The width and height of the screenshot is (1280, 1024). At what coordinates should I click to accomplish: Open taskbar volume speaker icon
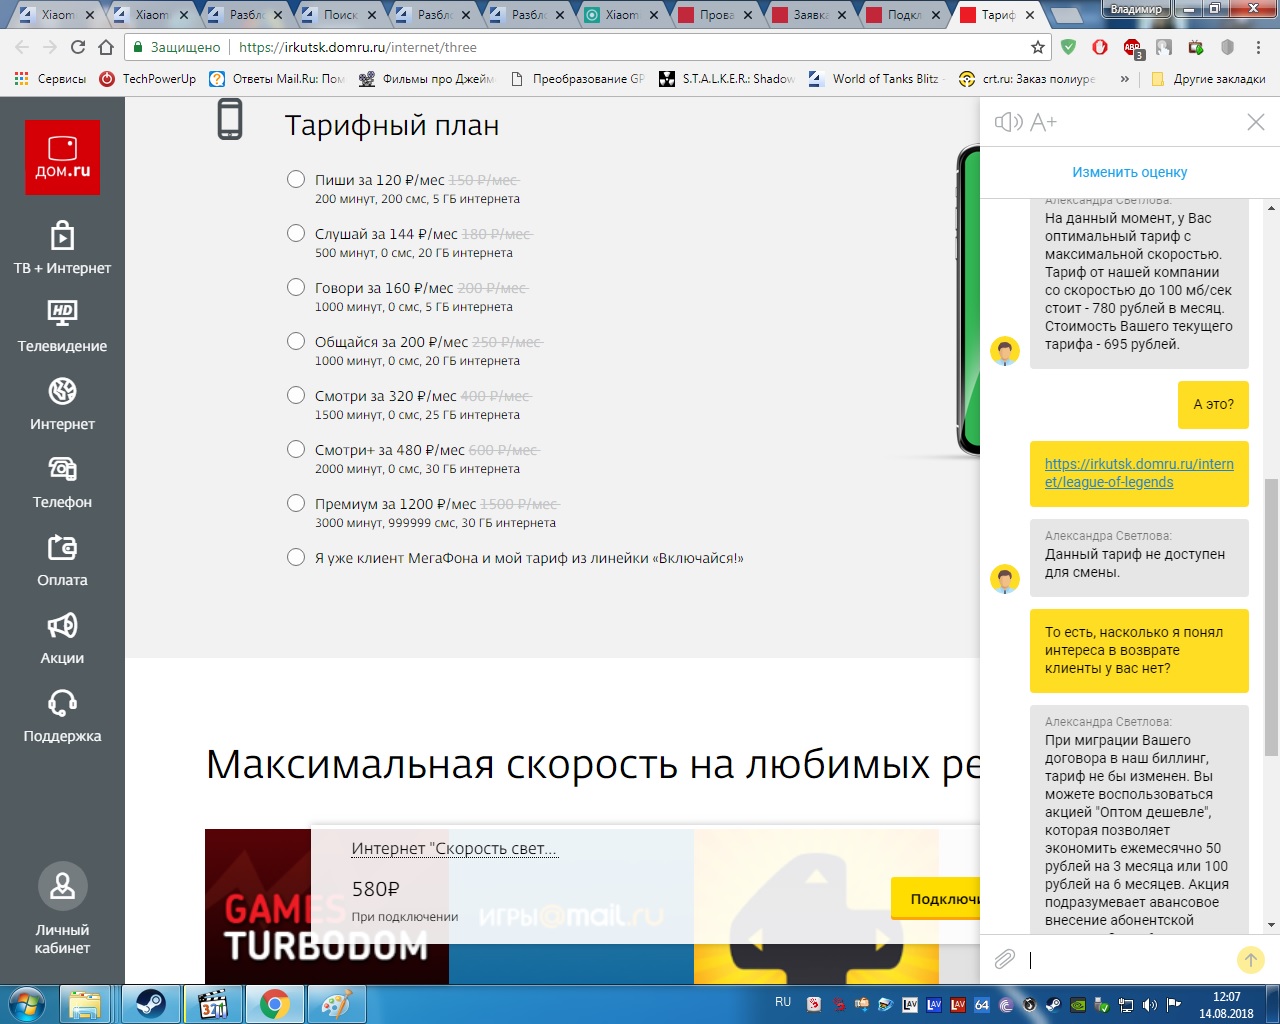tap(1150, 1004)
